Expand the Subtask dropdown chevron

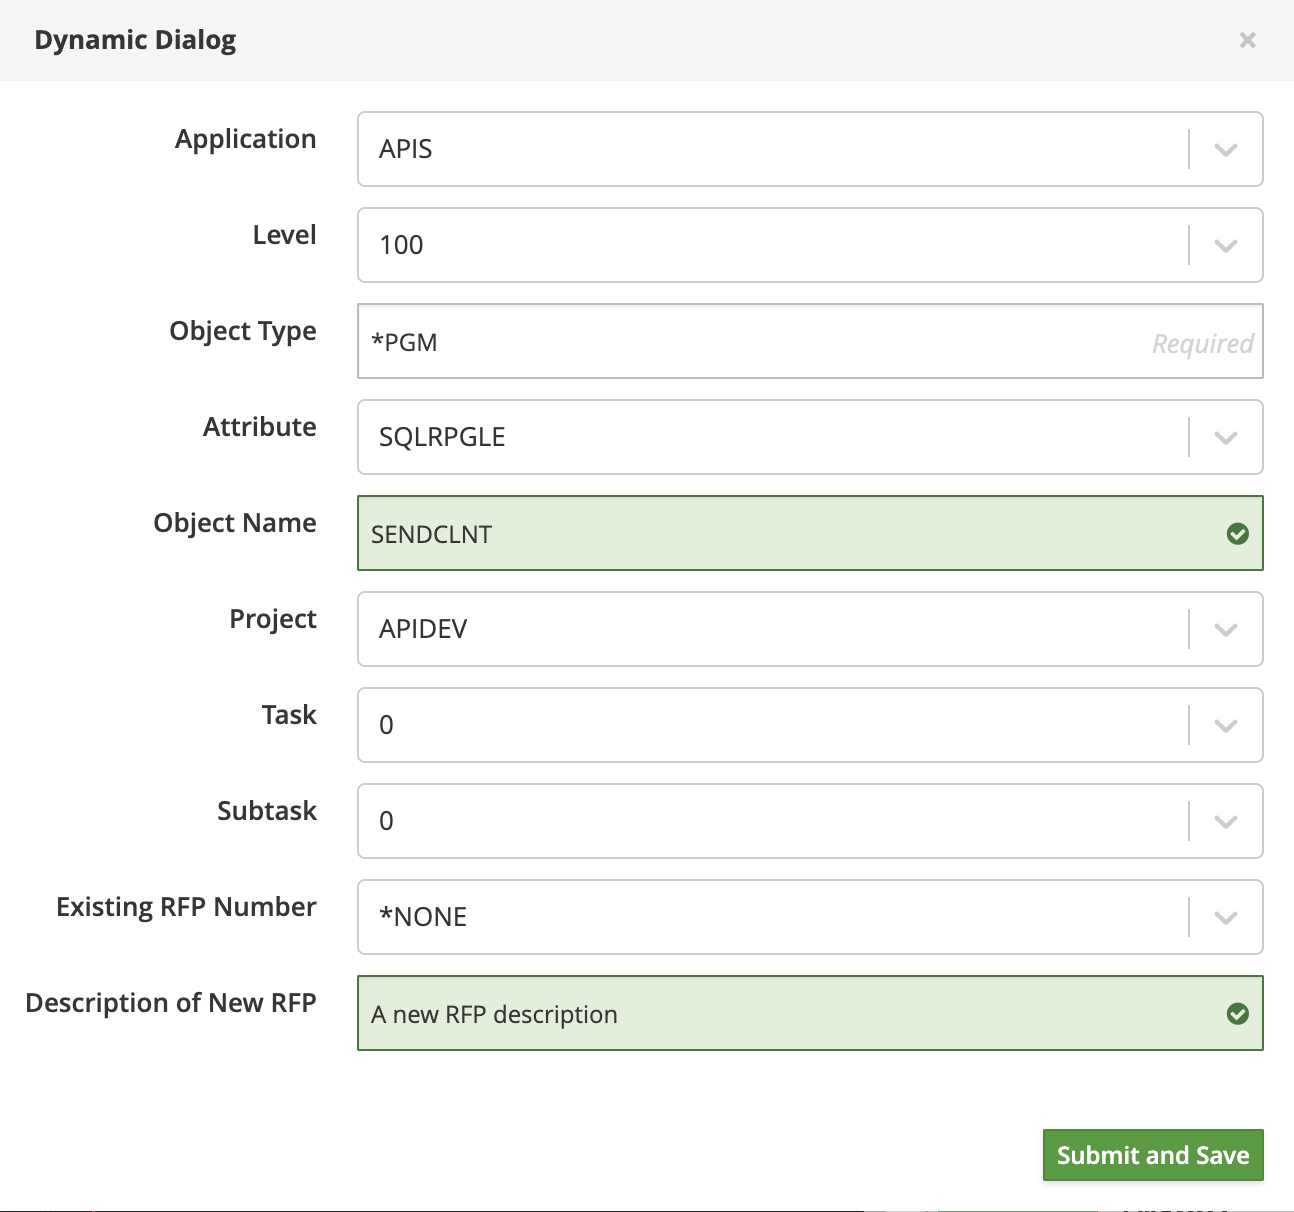pos(1226,821)
